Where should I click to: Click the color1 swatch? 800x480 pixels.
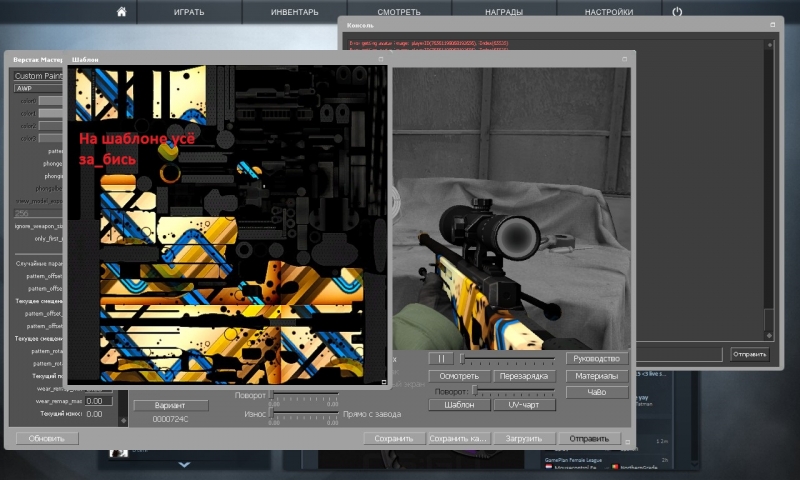pyautogui.click(x=51, y=113)
